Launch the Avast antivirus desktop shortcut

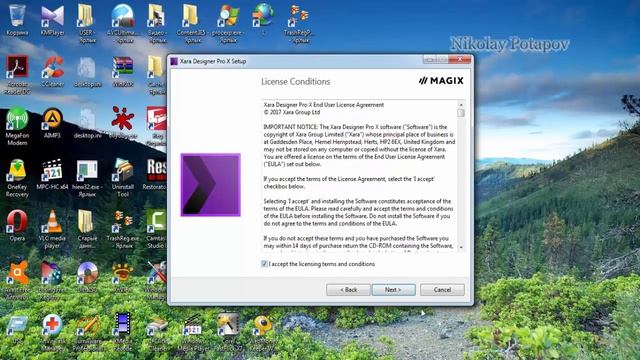[x=17, y=281]
